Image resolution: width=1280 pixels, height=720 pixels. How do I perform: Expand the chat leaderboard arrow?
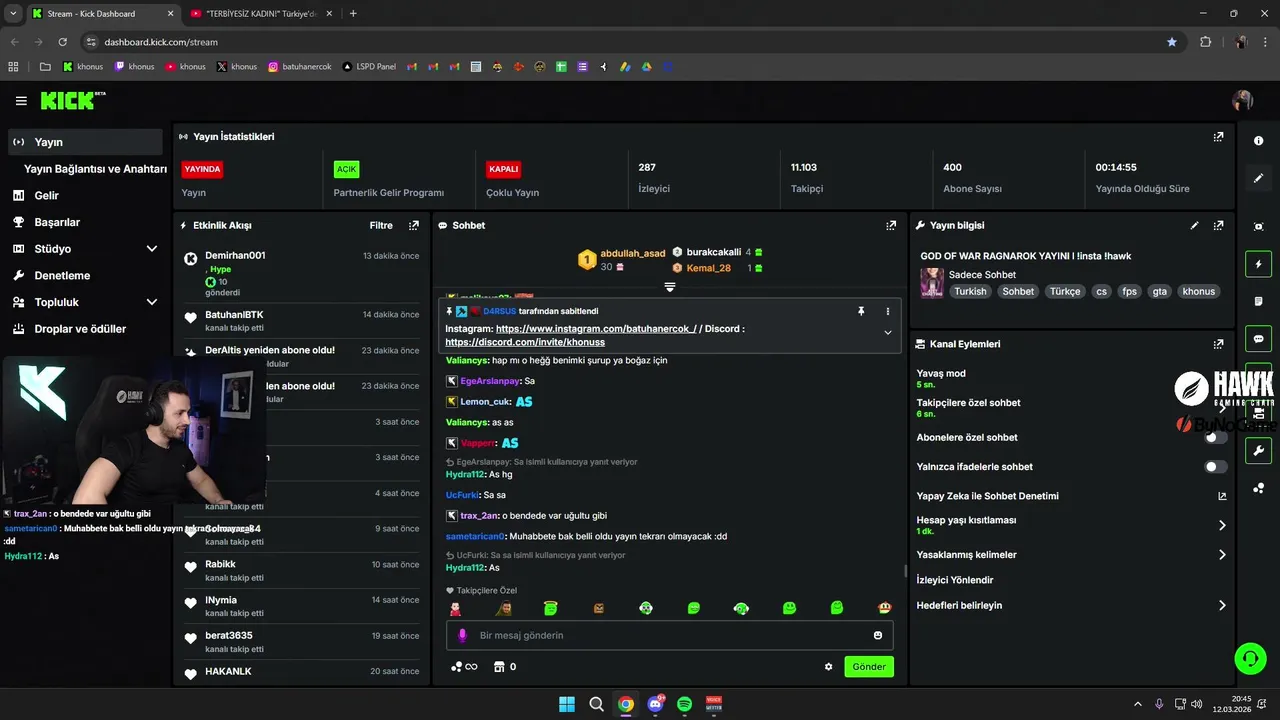pyautogui.click(x=670, y=287)
